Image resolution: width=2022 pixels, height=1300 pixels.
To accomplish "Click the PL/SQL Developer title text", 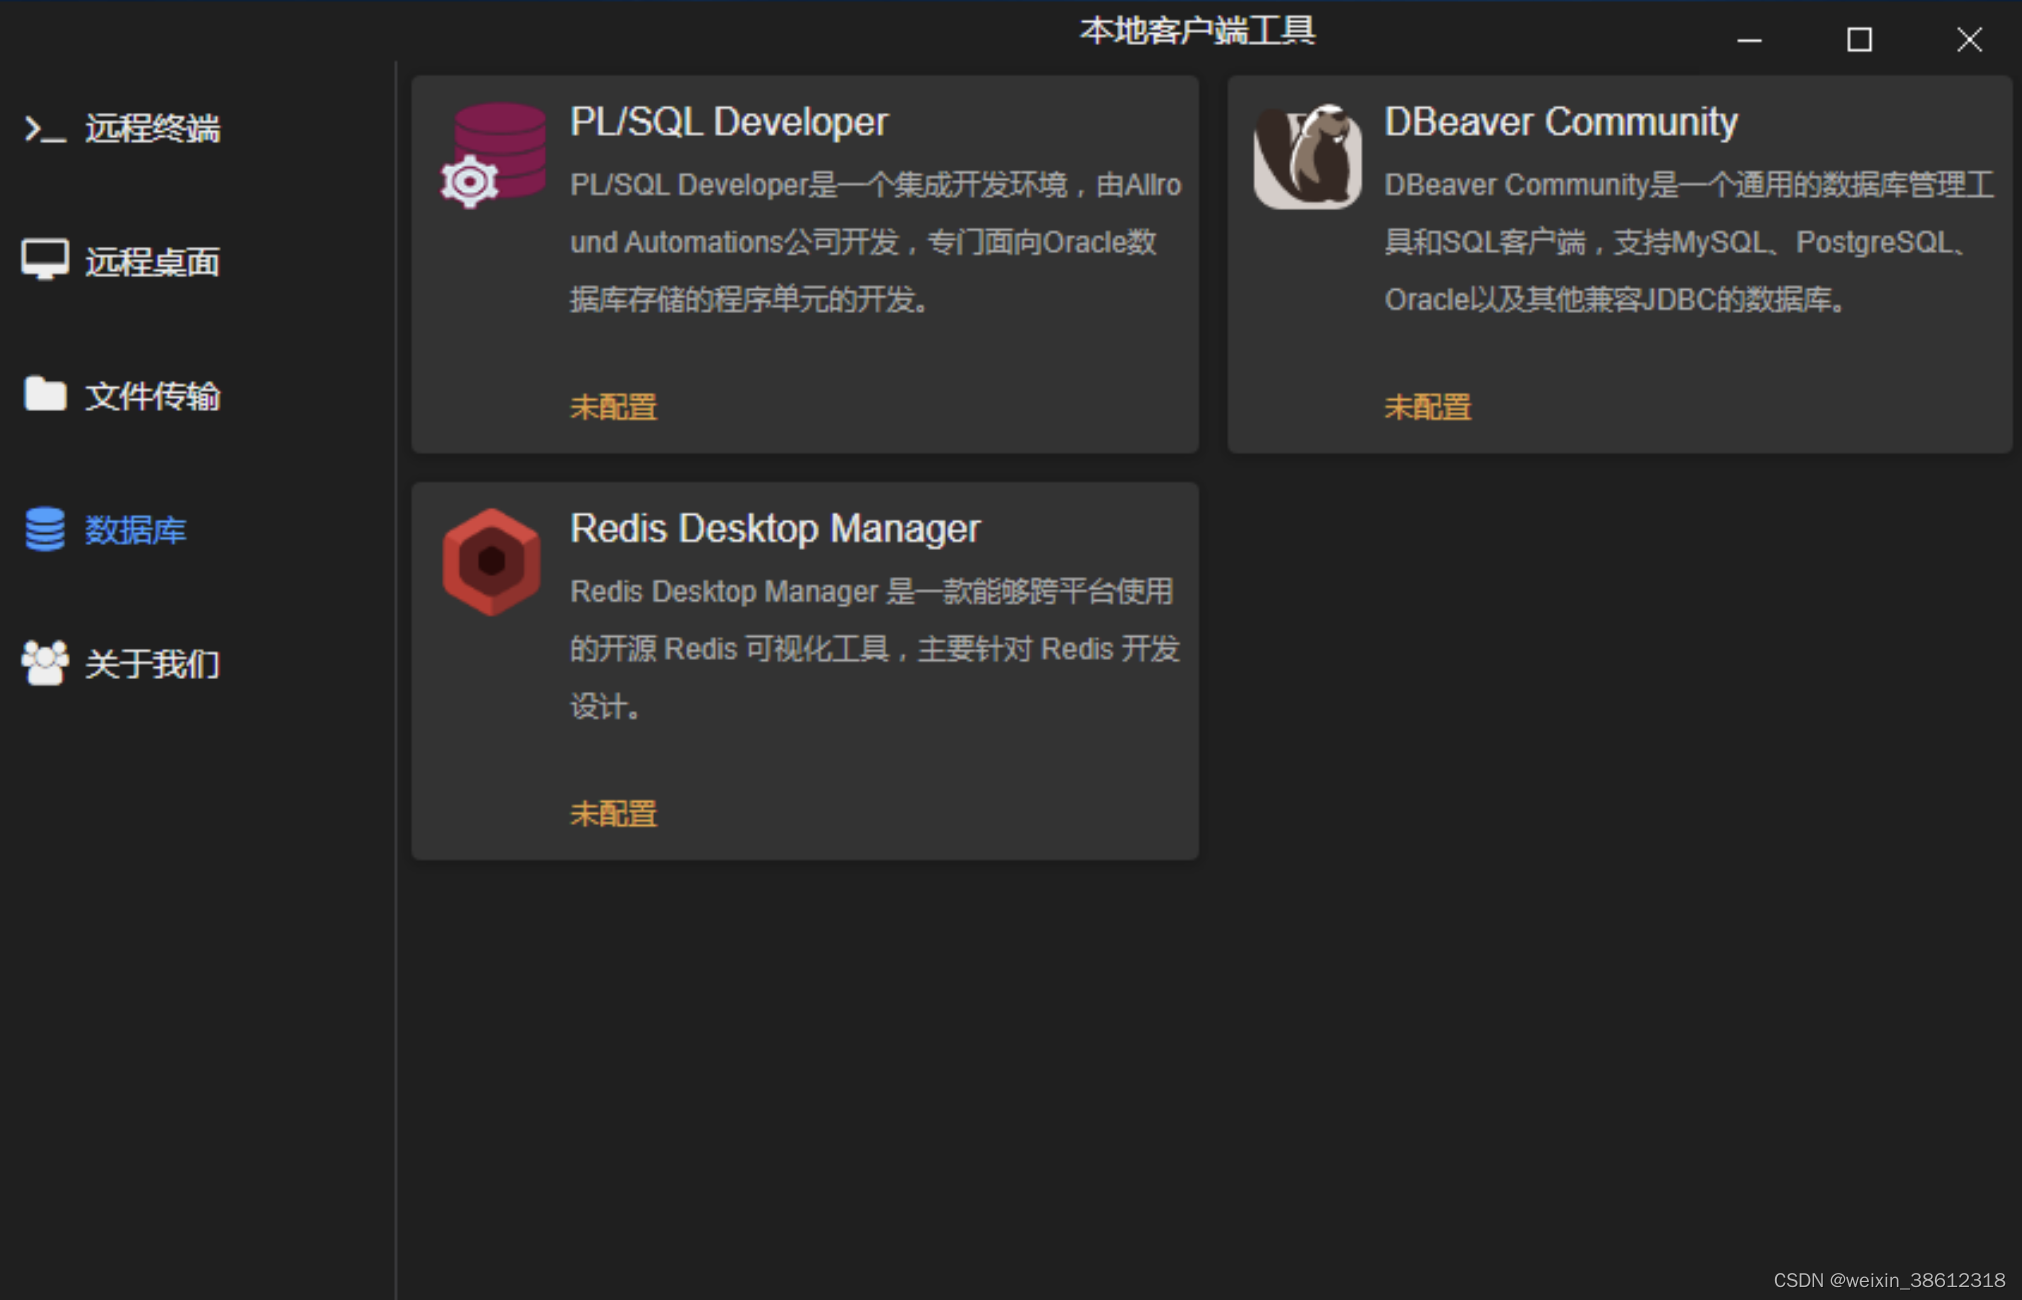I will (728, 122).
